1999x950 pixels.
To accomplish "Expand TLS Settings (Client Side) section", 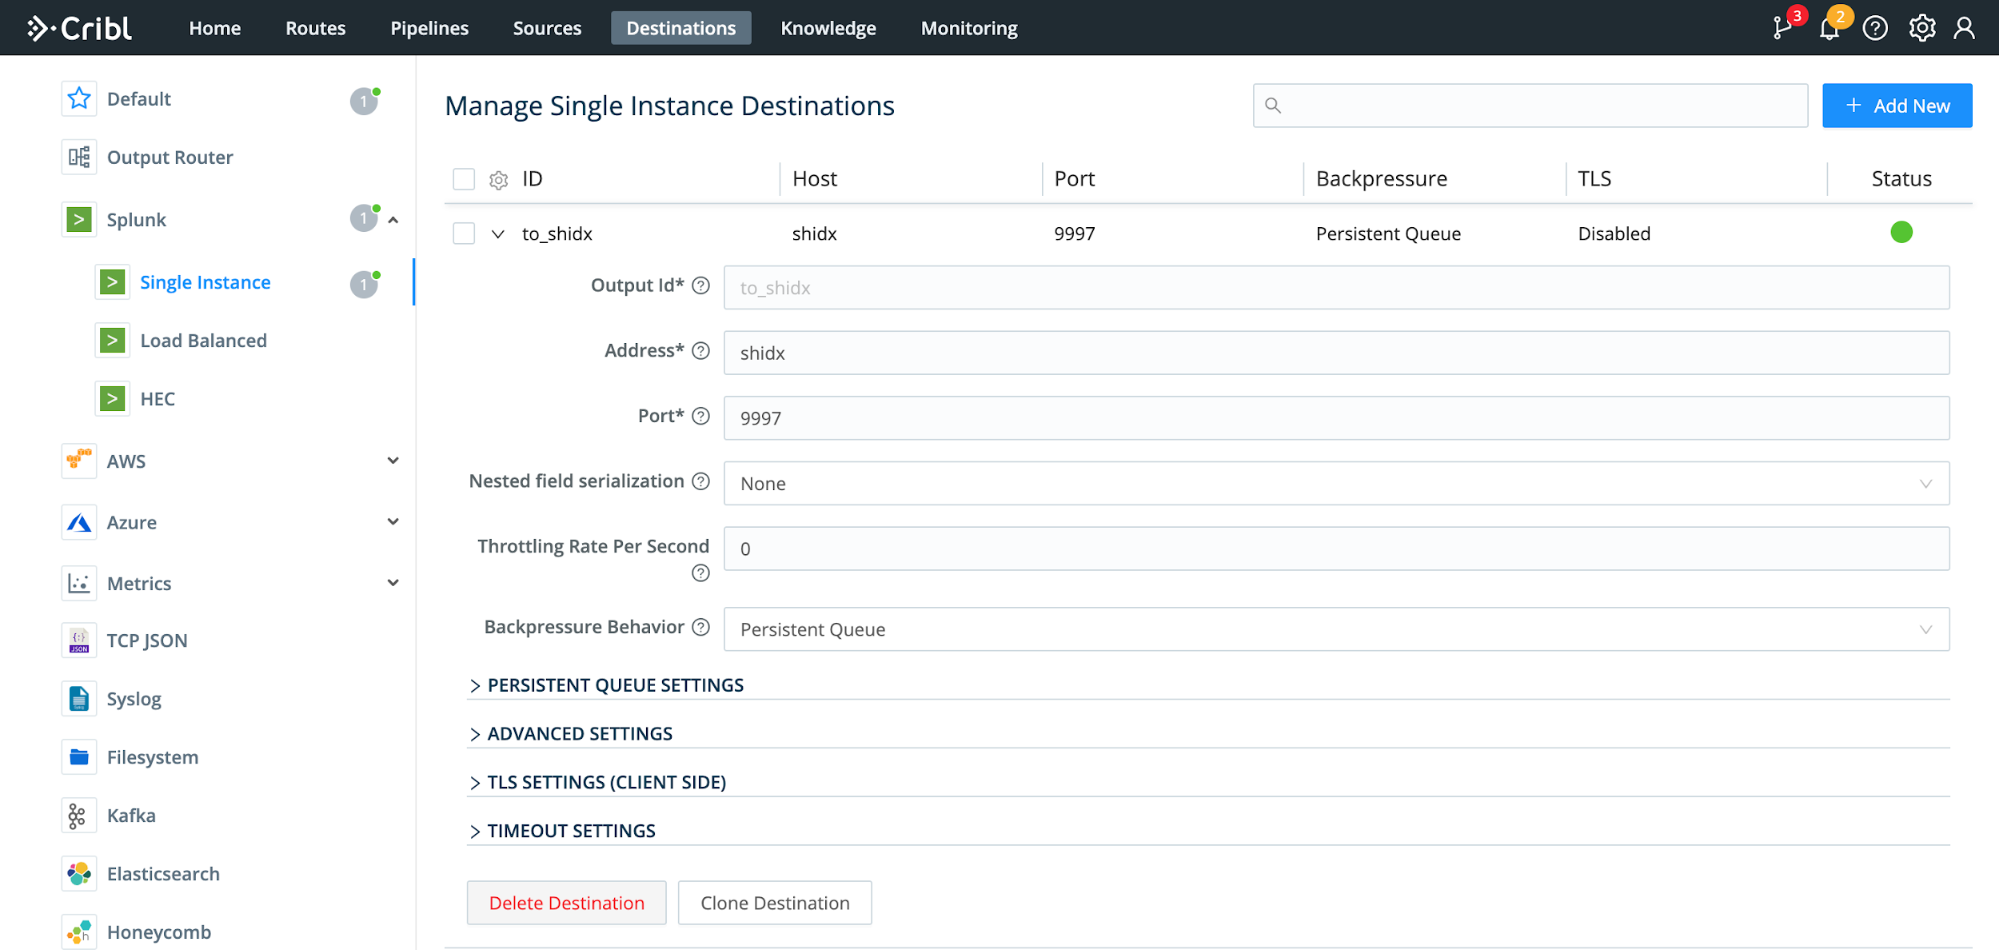I will click(597, 782).
